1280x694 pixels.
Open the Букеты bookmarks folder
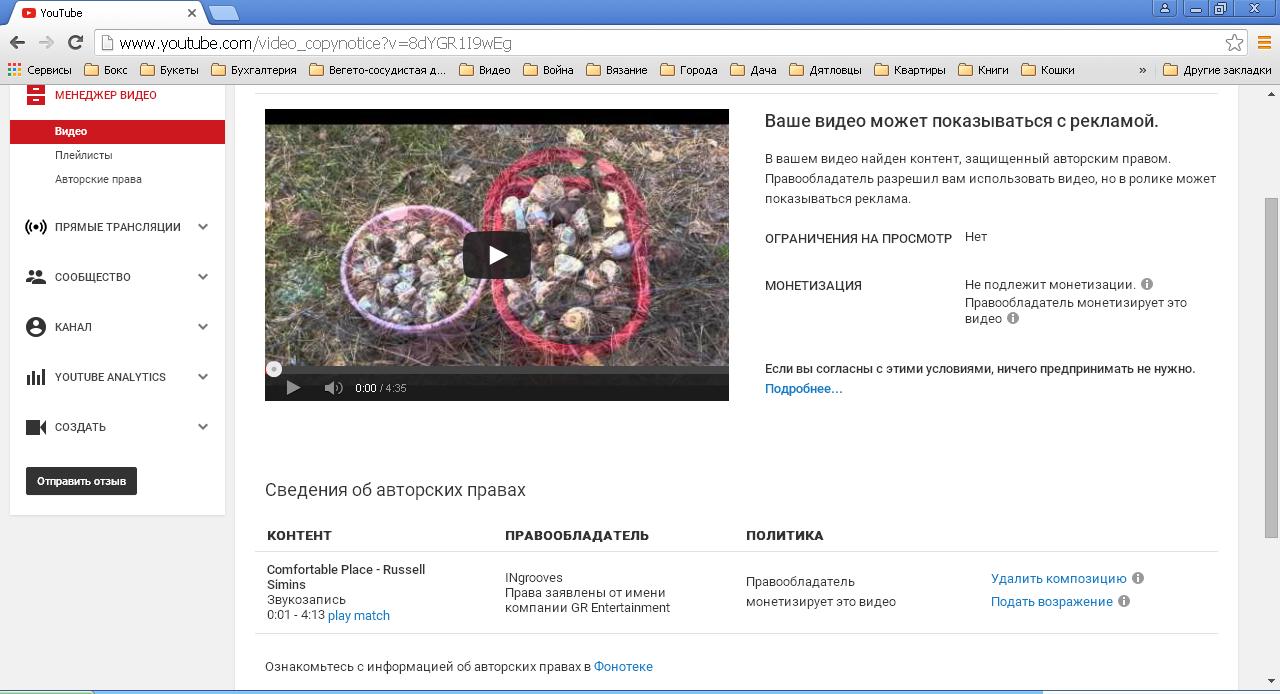pyautogui.click(x=169, y=70)
